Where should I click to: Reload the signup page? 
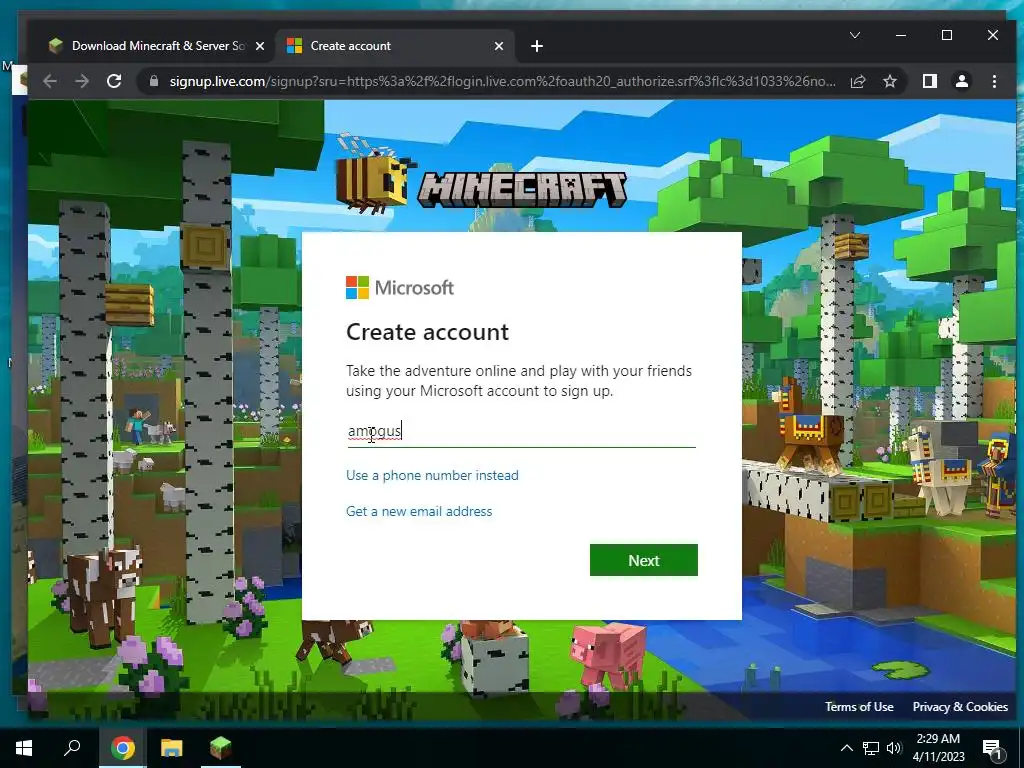pos(114,82)
